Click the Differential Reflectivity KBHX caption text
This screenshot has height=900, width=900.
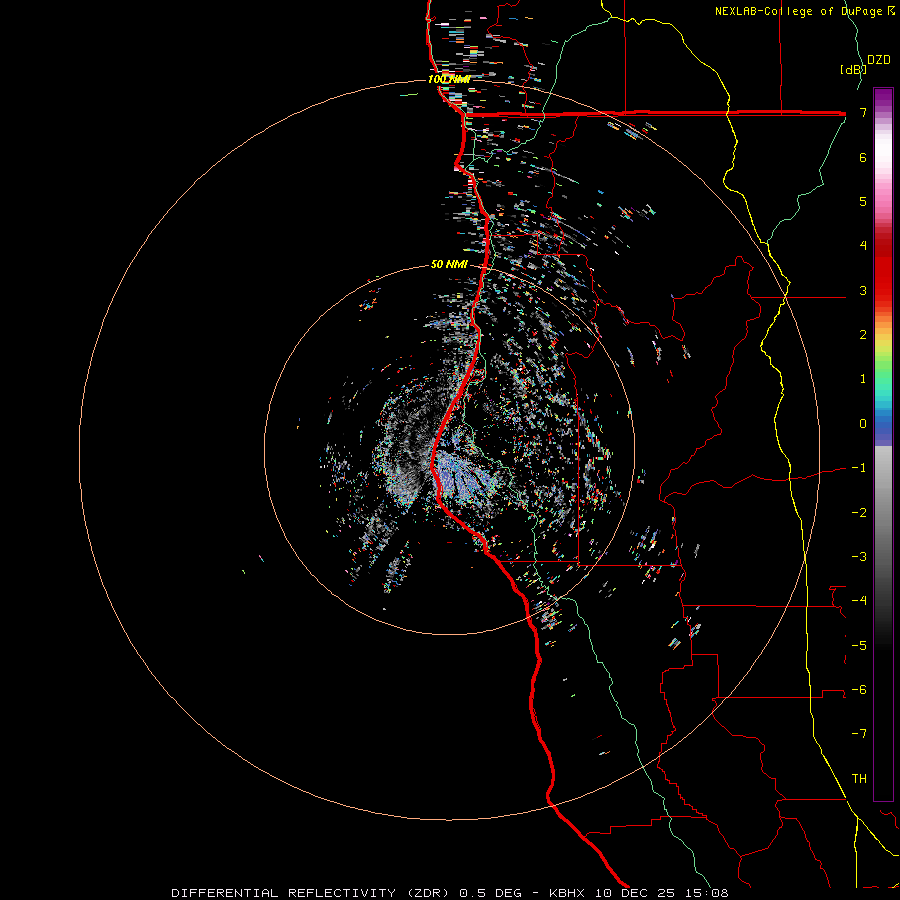point(450,893)
